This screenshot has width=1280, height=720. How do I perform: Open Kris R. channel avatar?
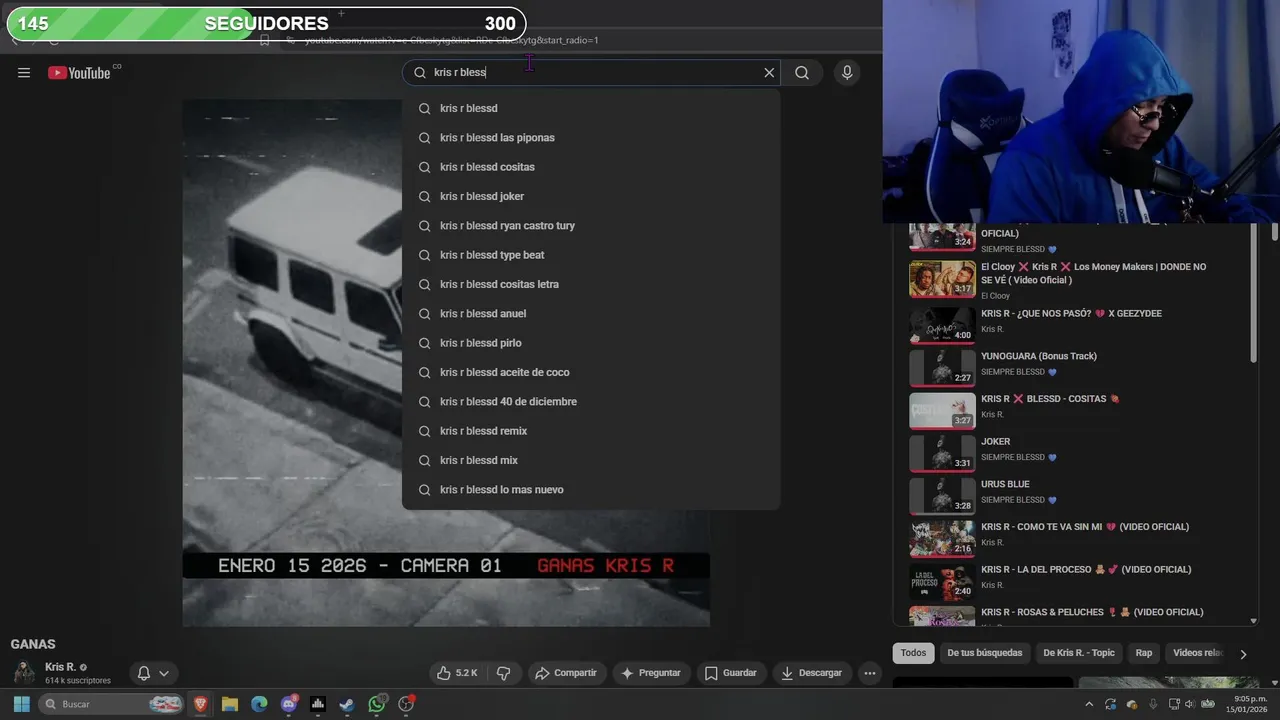(24, 673)
